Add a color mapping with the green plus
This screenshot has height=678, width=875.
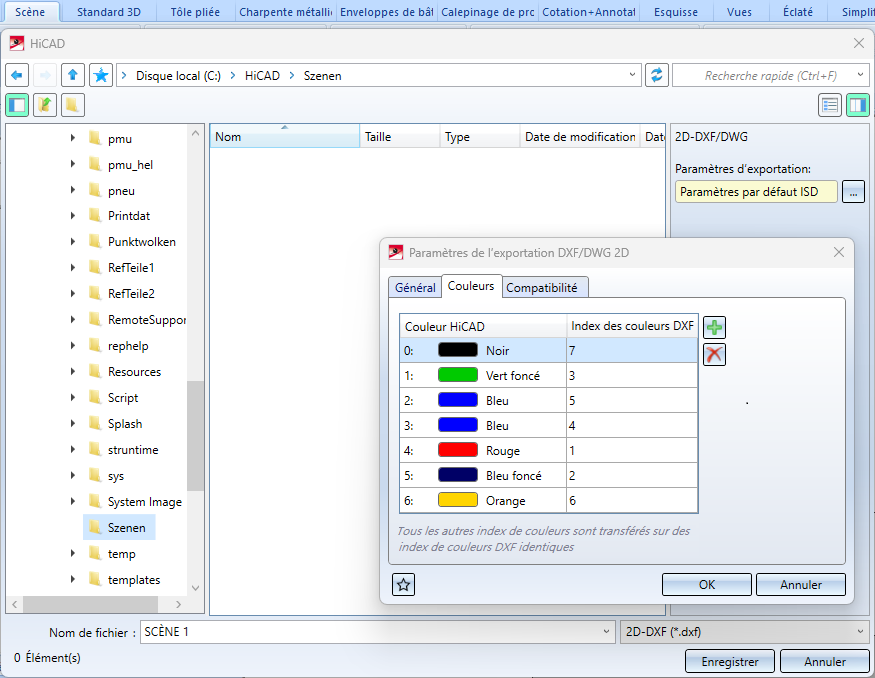click(714, 328)
